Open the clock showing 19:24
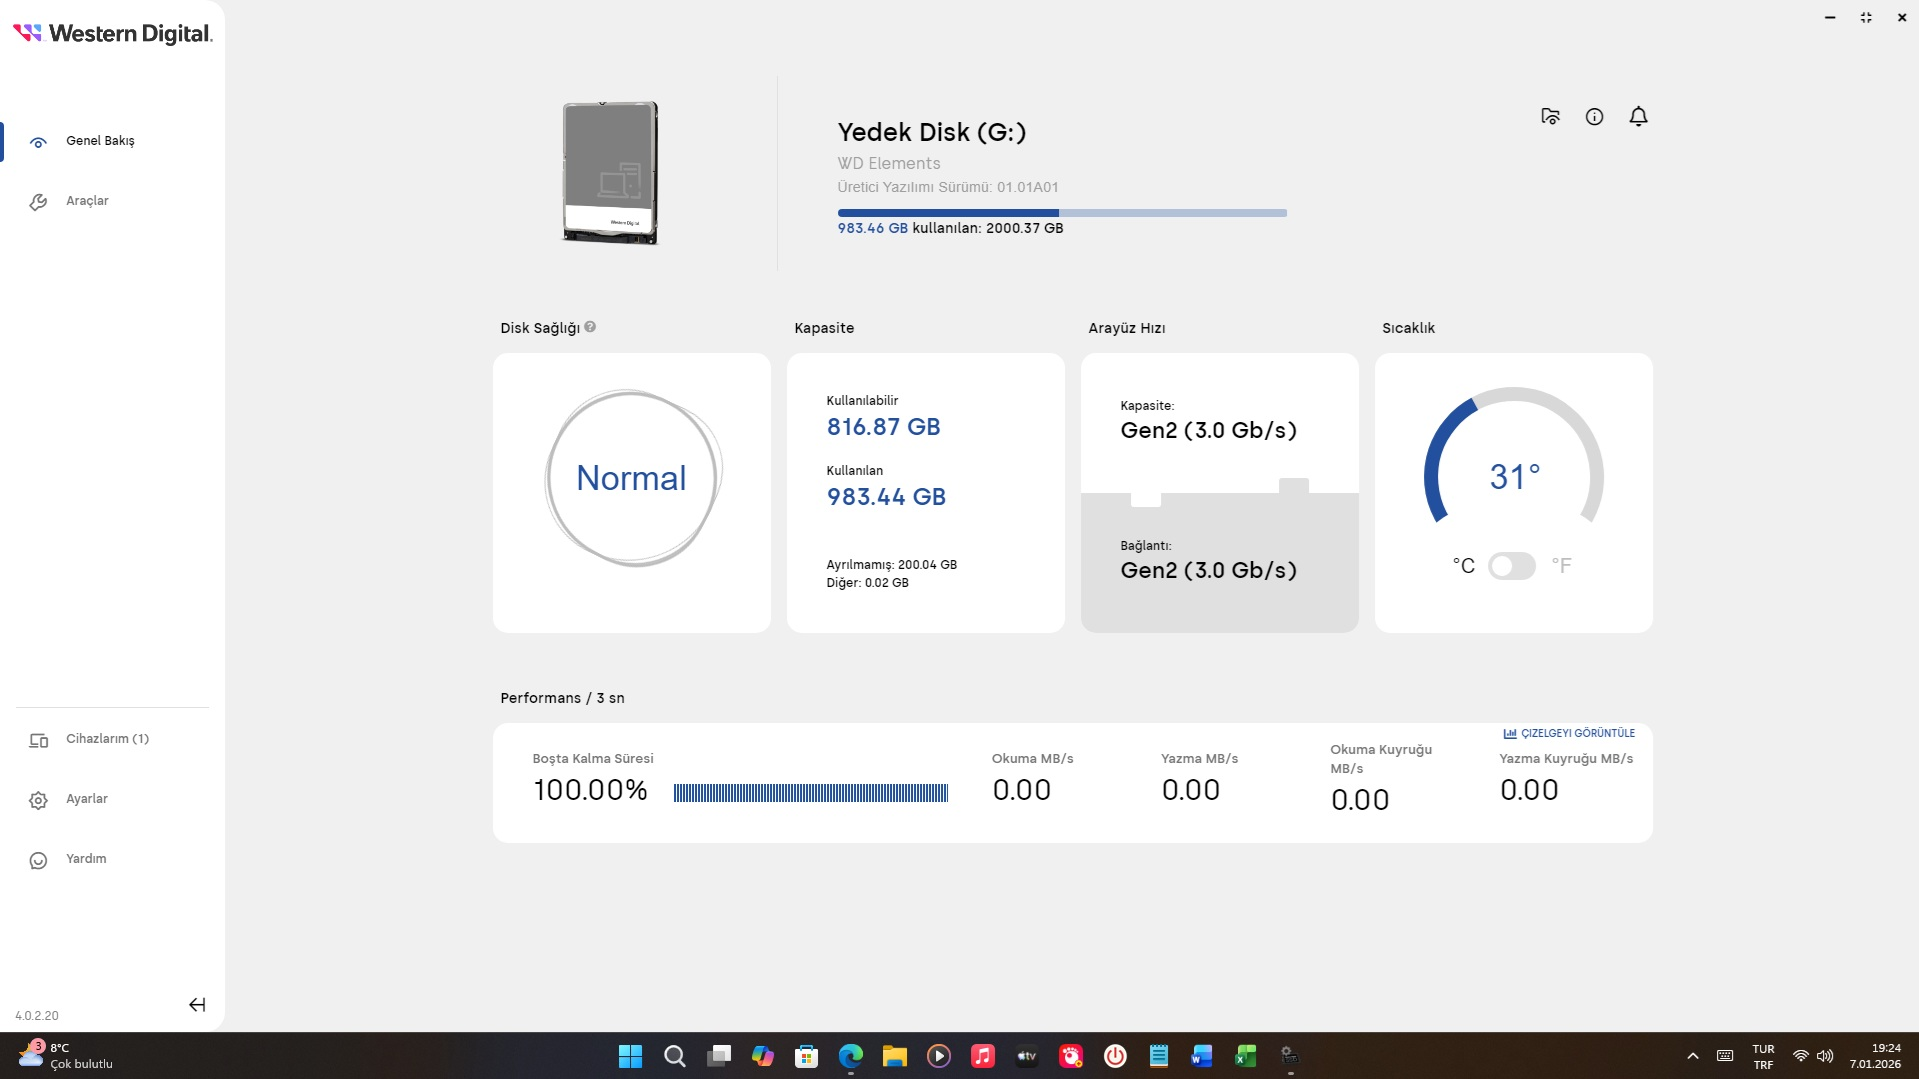The image size is (1919, 1079). click(x=1875, y=1056)
